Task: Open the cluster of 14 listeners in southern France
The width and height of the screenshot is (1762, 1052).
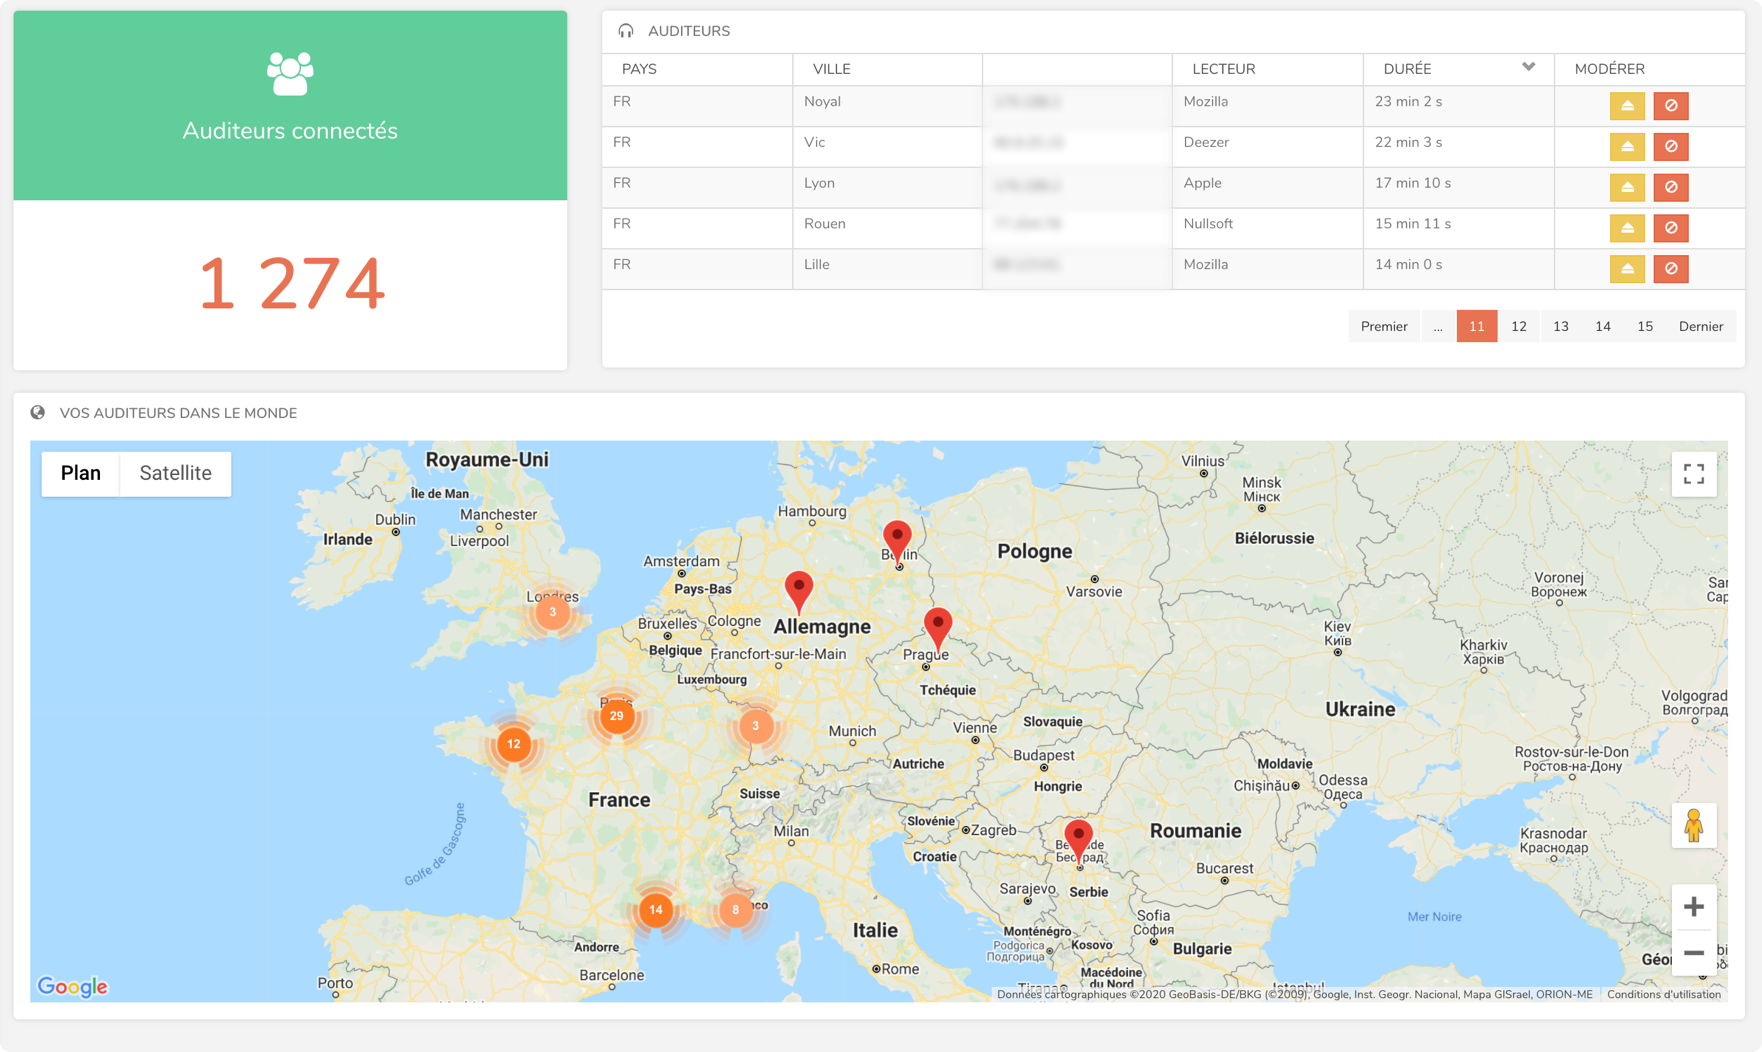Action: tap(656, 910)
